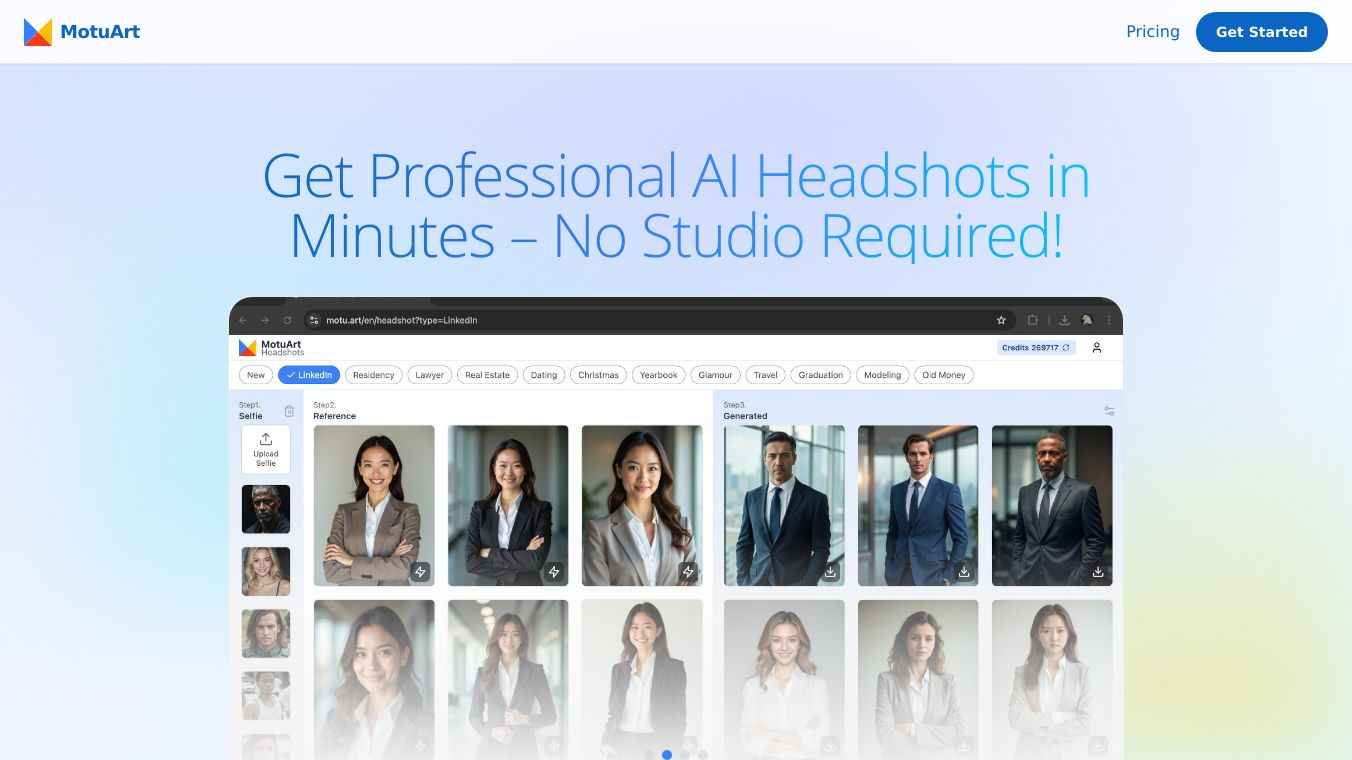Select the blonde woman selfie thumbnail
Image resolution: width=1352 pixels, height=760 pixels.
[266, 571]
